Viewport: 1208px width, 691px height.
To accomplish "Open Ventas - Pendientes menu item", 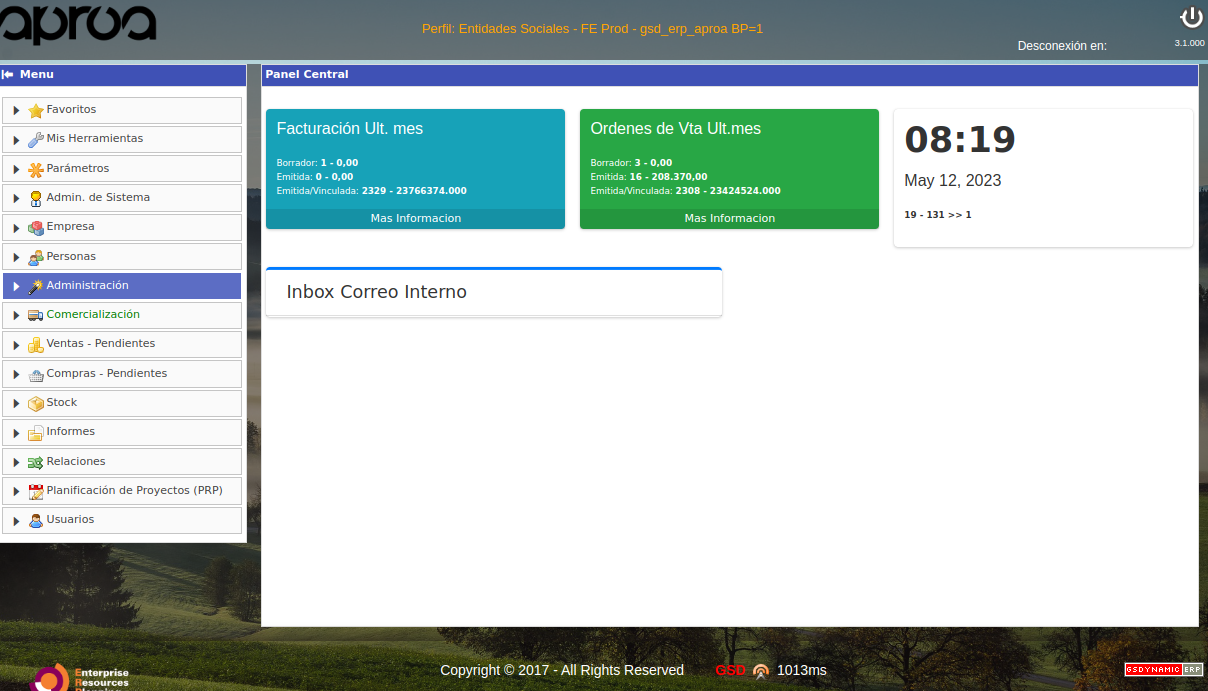I will (x=100, y=344).
